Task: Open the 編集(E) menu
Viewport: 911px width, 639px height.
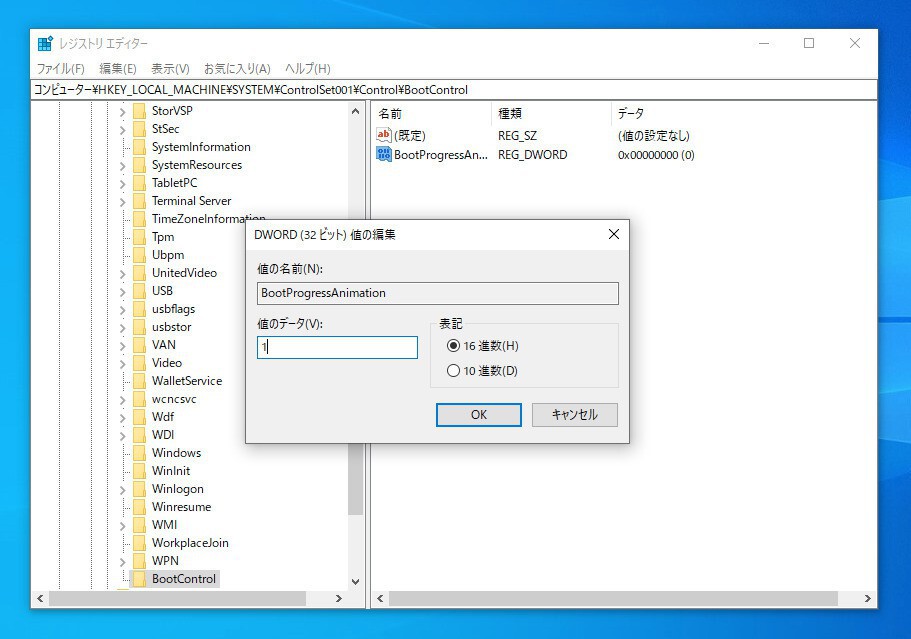Action: point(117,69)
